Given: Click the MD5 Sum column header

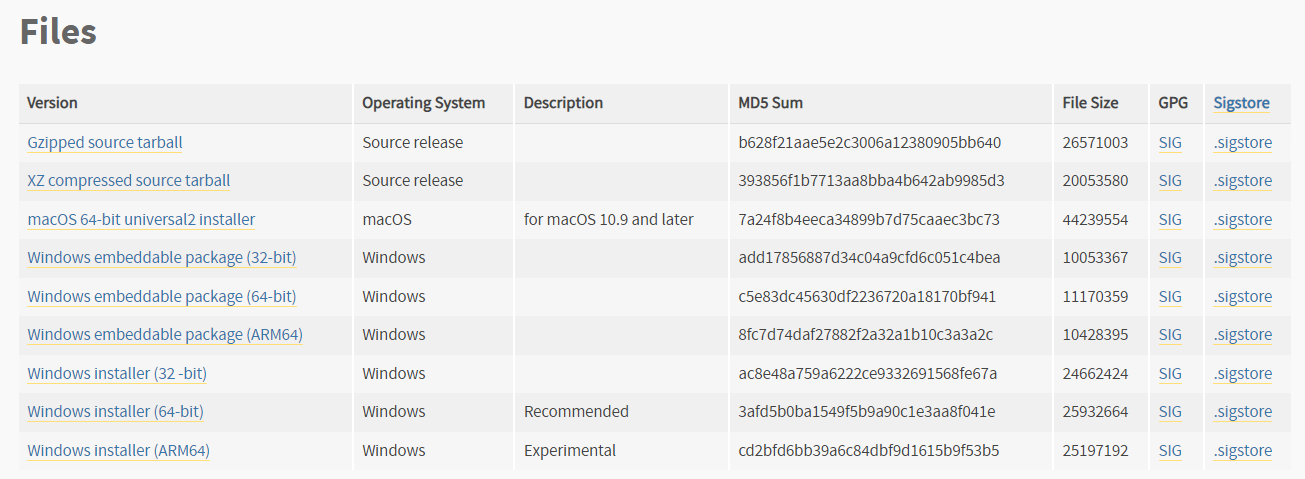Looking at the screenshot, I should pos(771,103).
